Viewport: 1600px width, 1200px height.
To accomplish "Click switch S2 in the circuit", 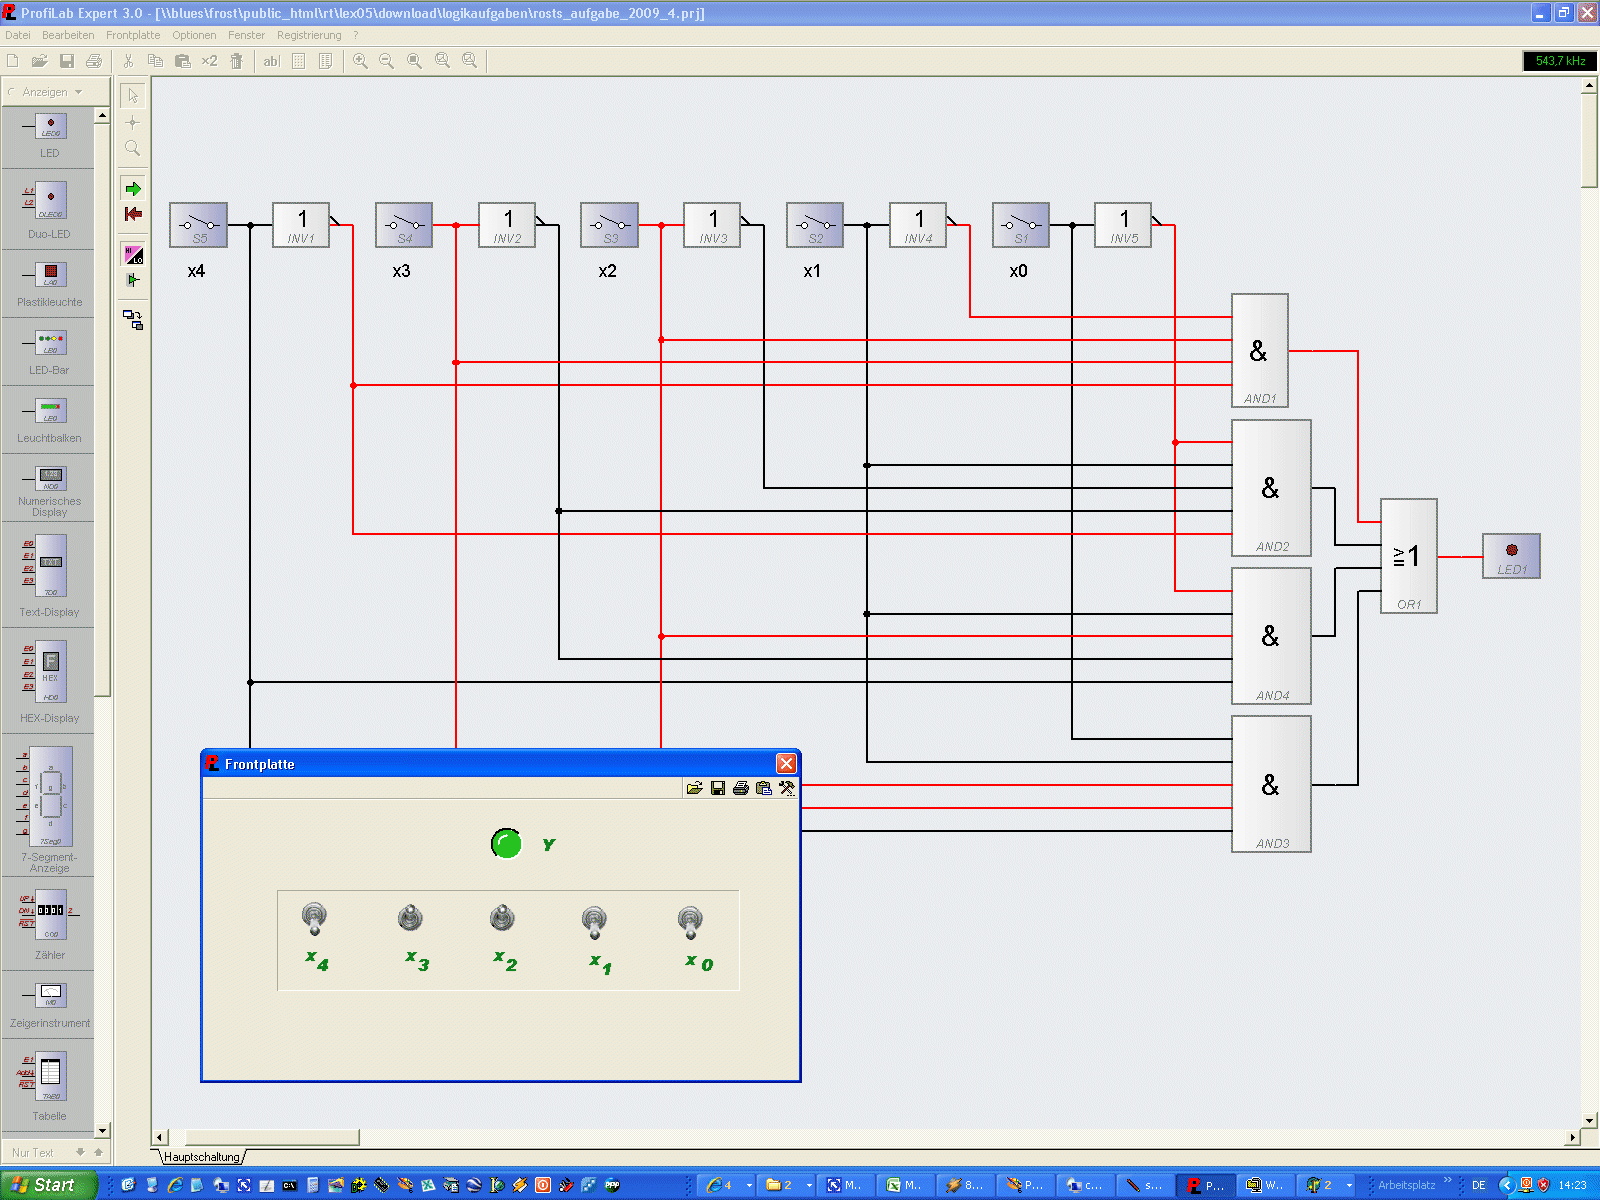I will click(x=815, y=225).
